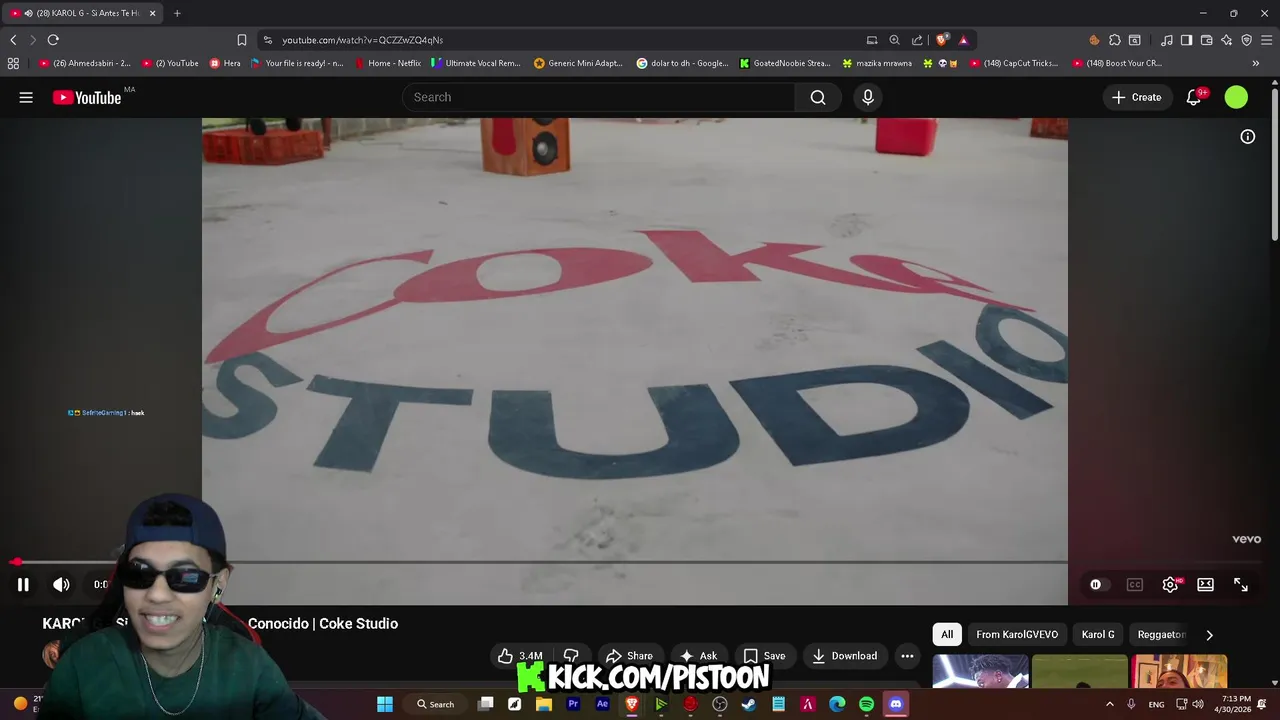The width and height of the screenshot is (1280, 720).
Task: Pause the video playback
Action: (23, 585)
